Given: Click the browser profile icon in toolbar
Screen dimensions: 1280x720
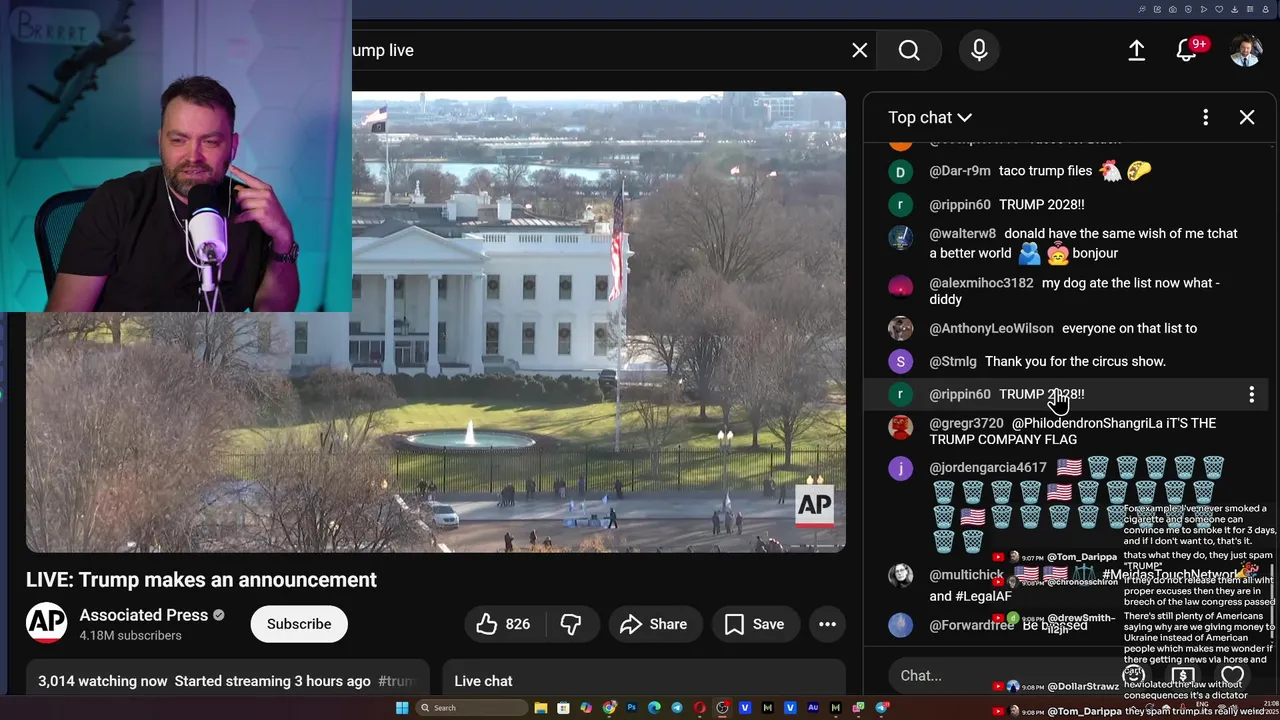Looking at the screenshot, I should click(x=1265, y=9).
